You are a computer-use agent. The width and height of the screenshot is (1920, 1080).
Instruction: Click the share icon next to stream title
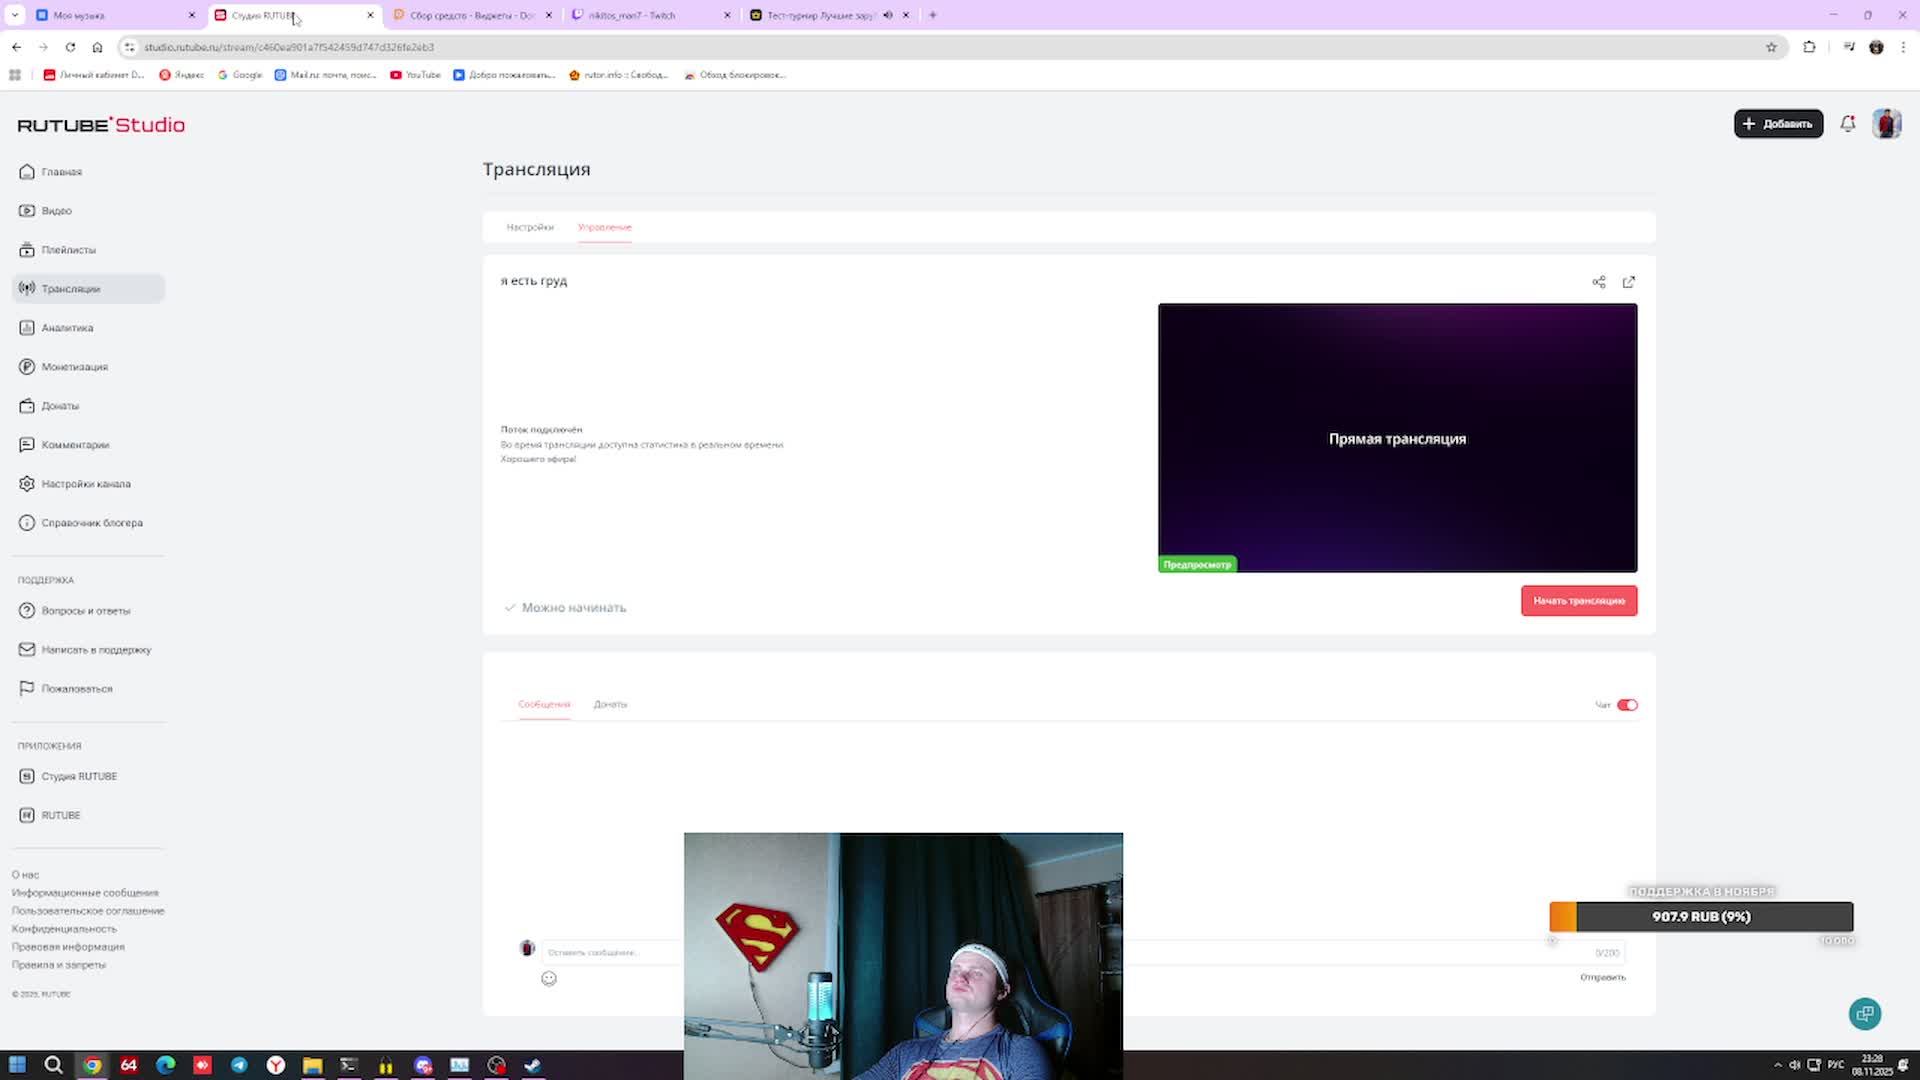(1598, 282)
